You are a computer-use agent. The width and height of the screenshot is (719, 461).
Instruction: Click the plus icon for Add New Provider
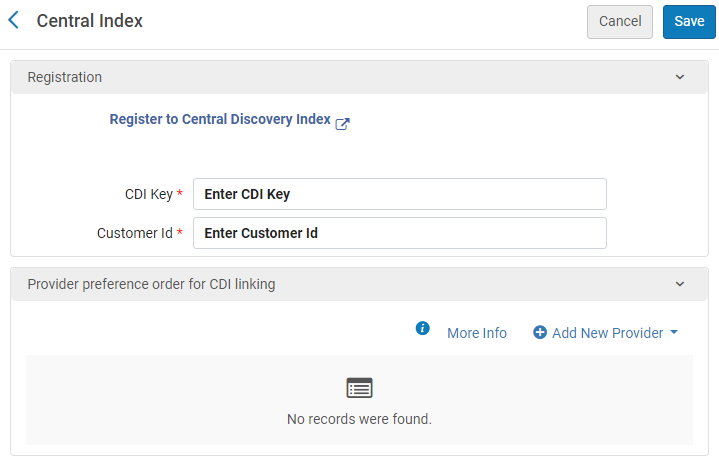540,333
